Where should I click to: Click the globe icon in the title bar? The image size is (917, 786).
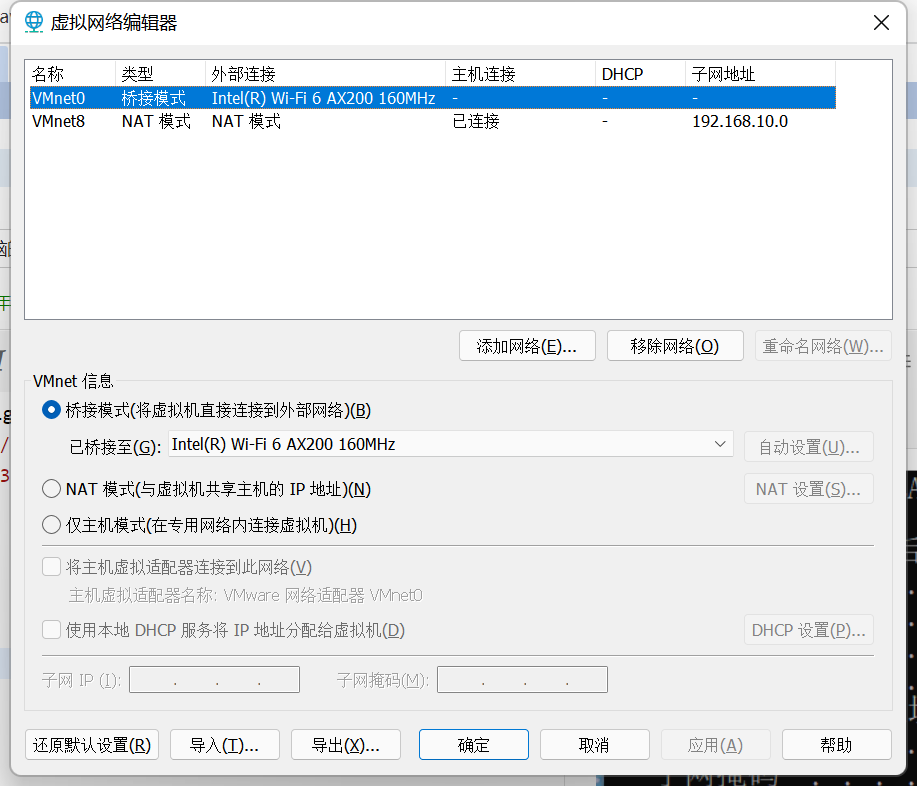[34, 22]
